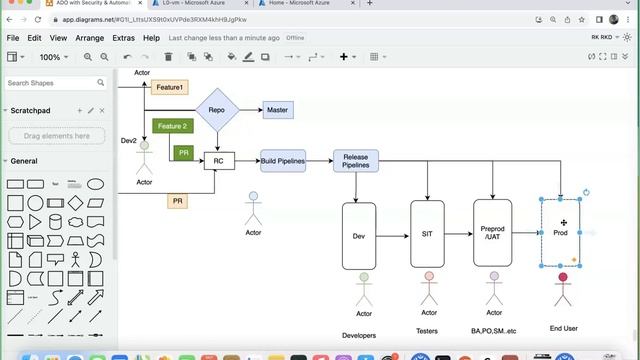The height and width of the screenshot is (360, 640).
Task: Open a new browser tab
Action: [x=369, y=3]
